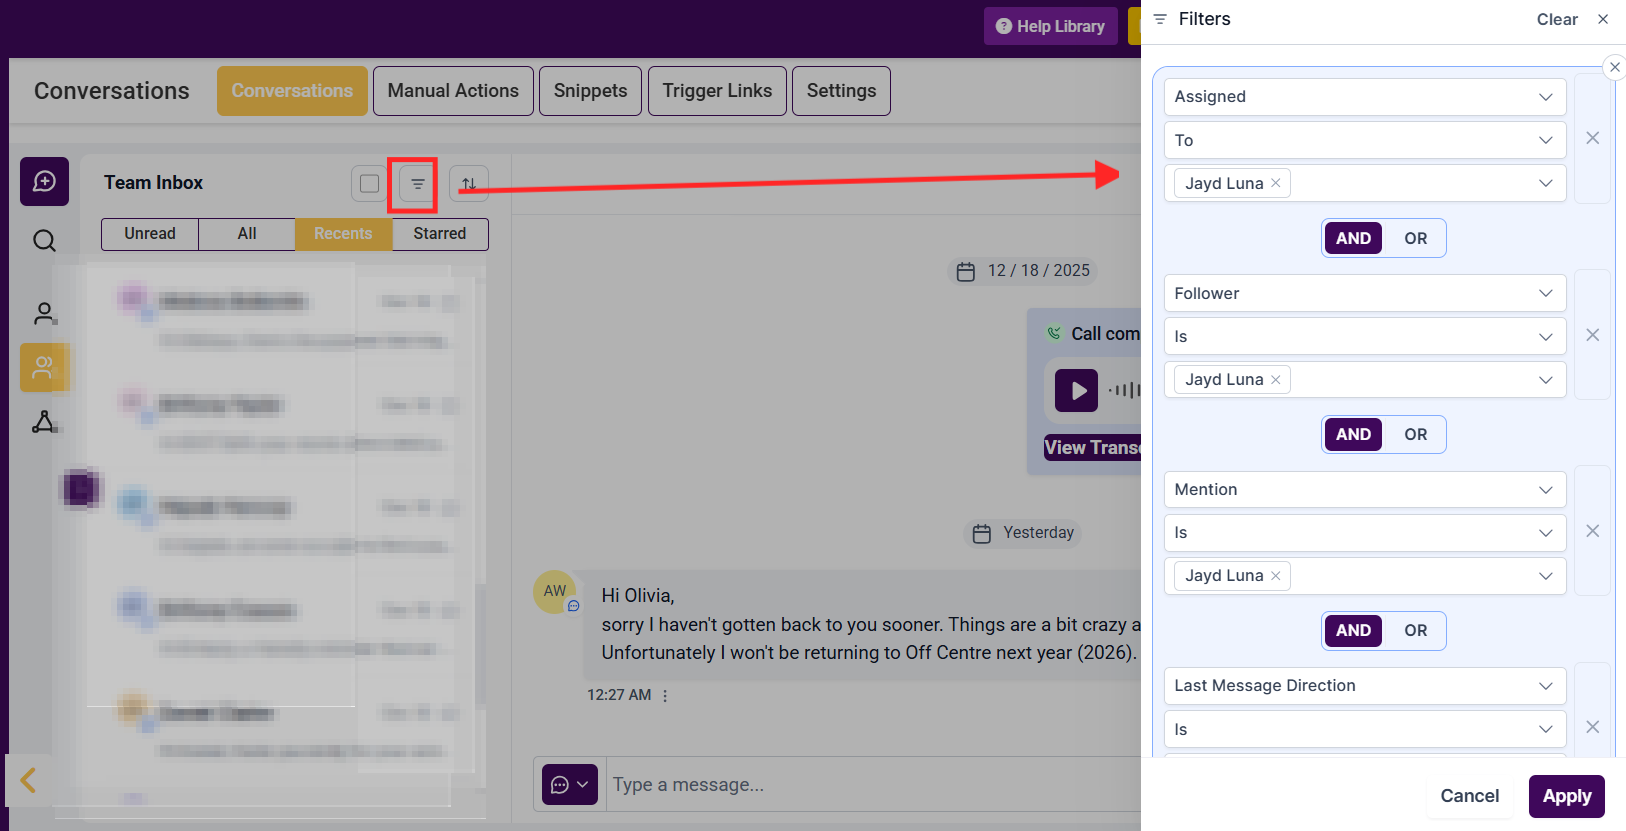Show All conversations

coord(247,234)
